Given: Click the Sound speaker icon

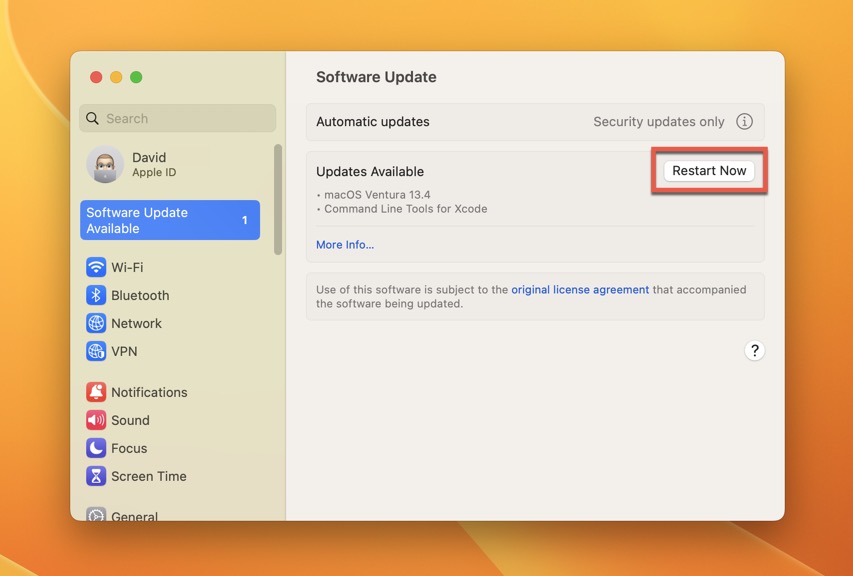Looking at the screenshot, I should coord(96,420).
